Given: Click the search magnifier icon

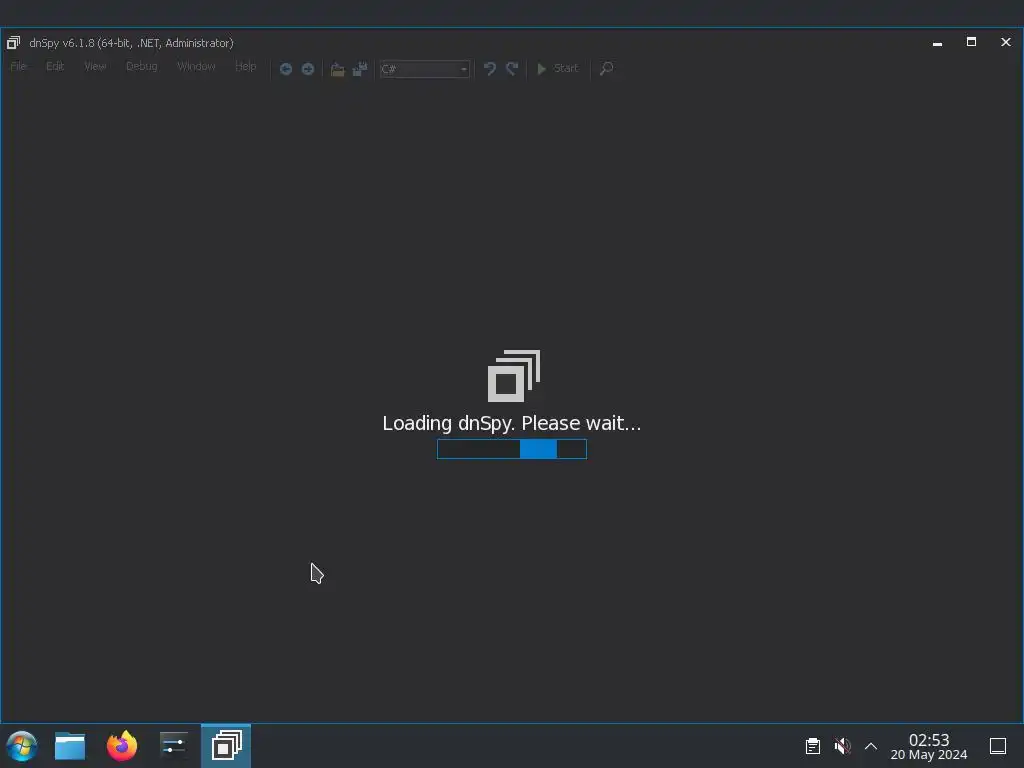Looking at the screenshot, I should tap(607, 69).
